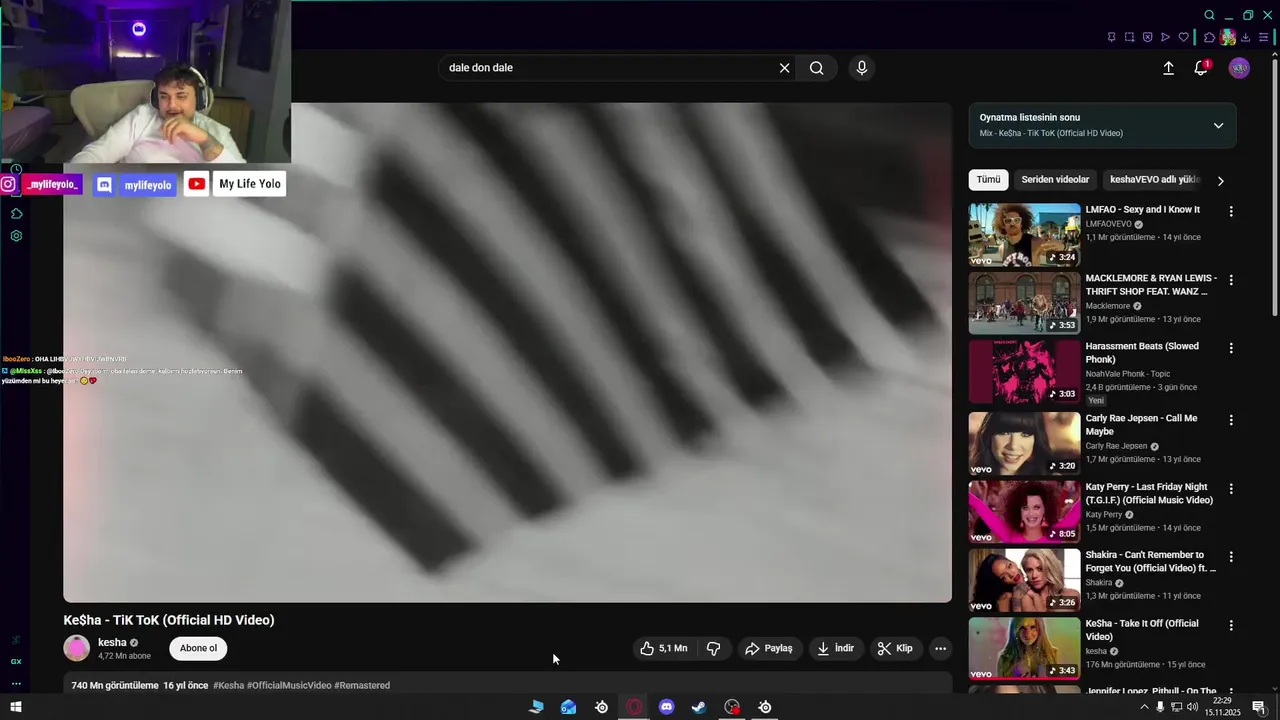The height and width of the screenshot is (720, 1280).
Task: Open options for Shakira video row
Action: (x=1231, y=557)
